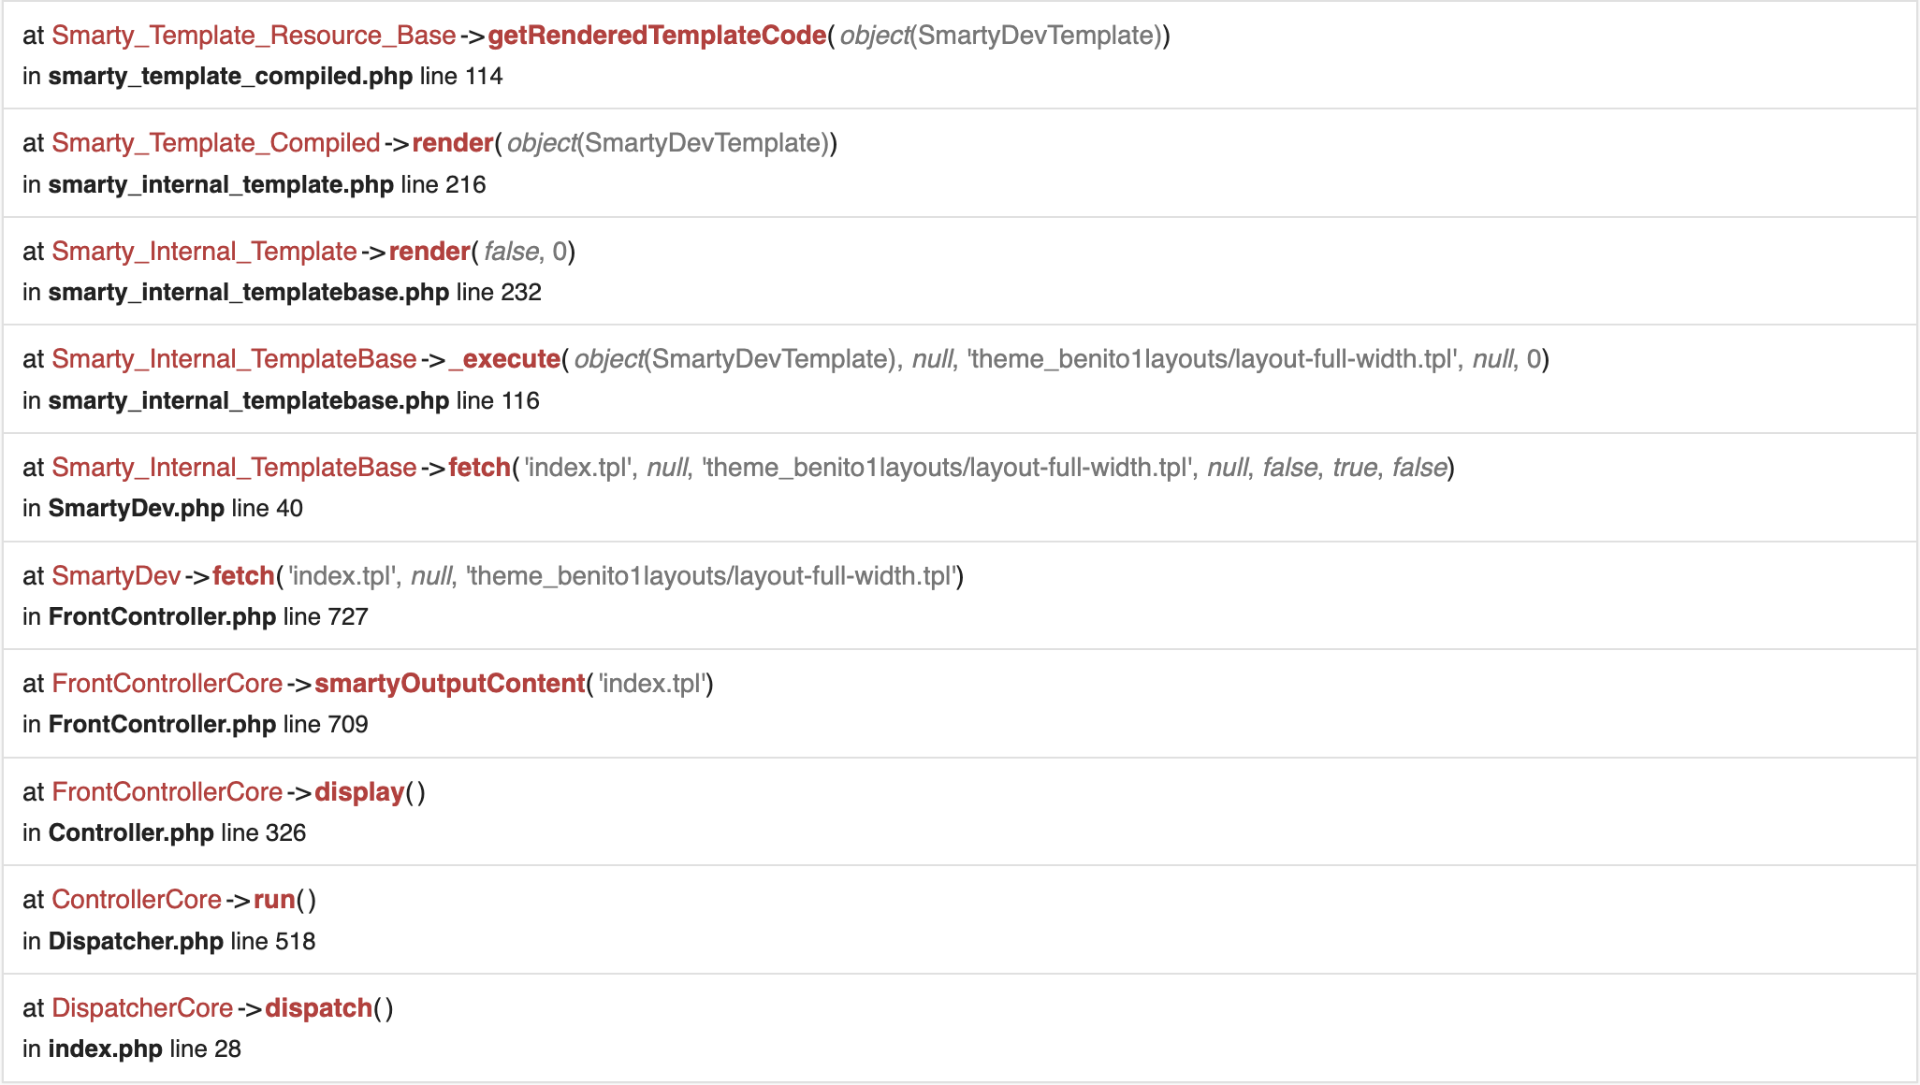Click the Smarty_Template_Compiled class link
This screenshot has width=1920, height=1085.
215,143
